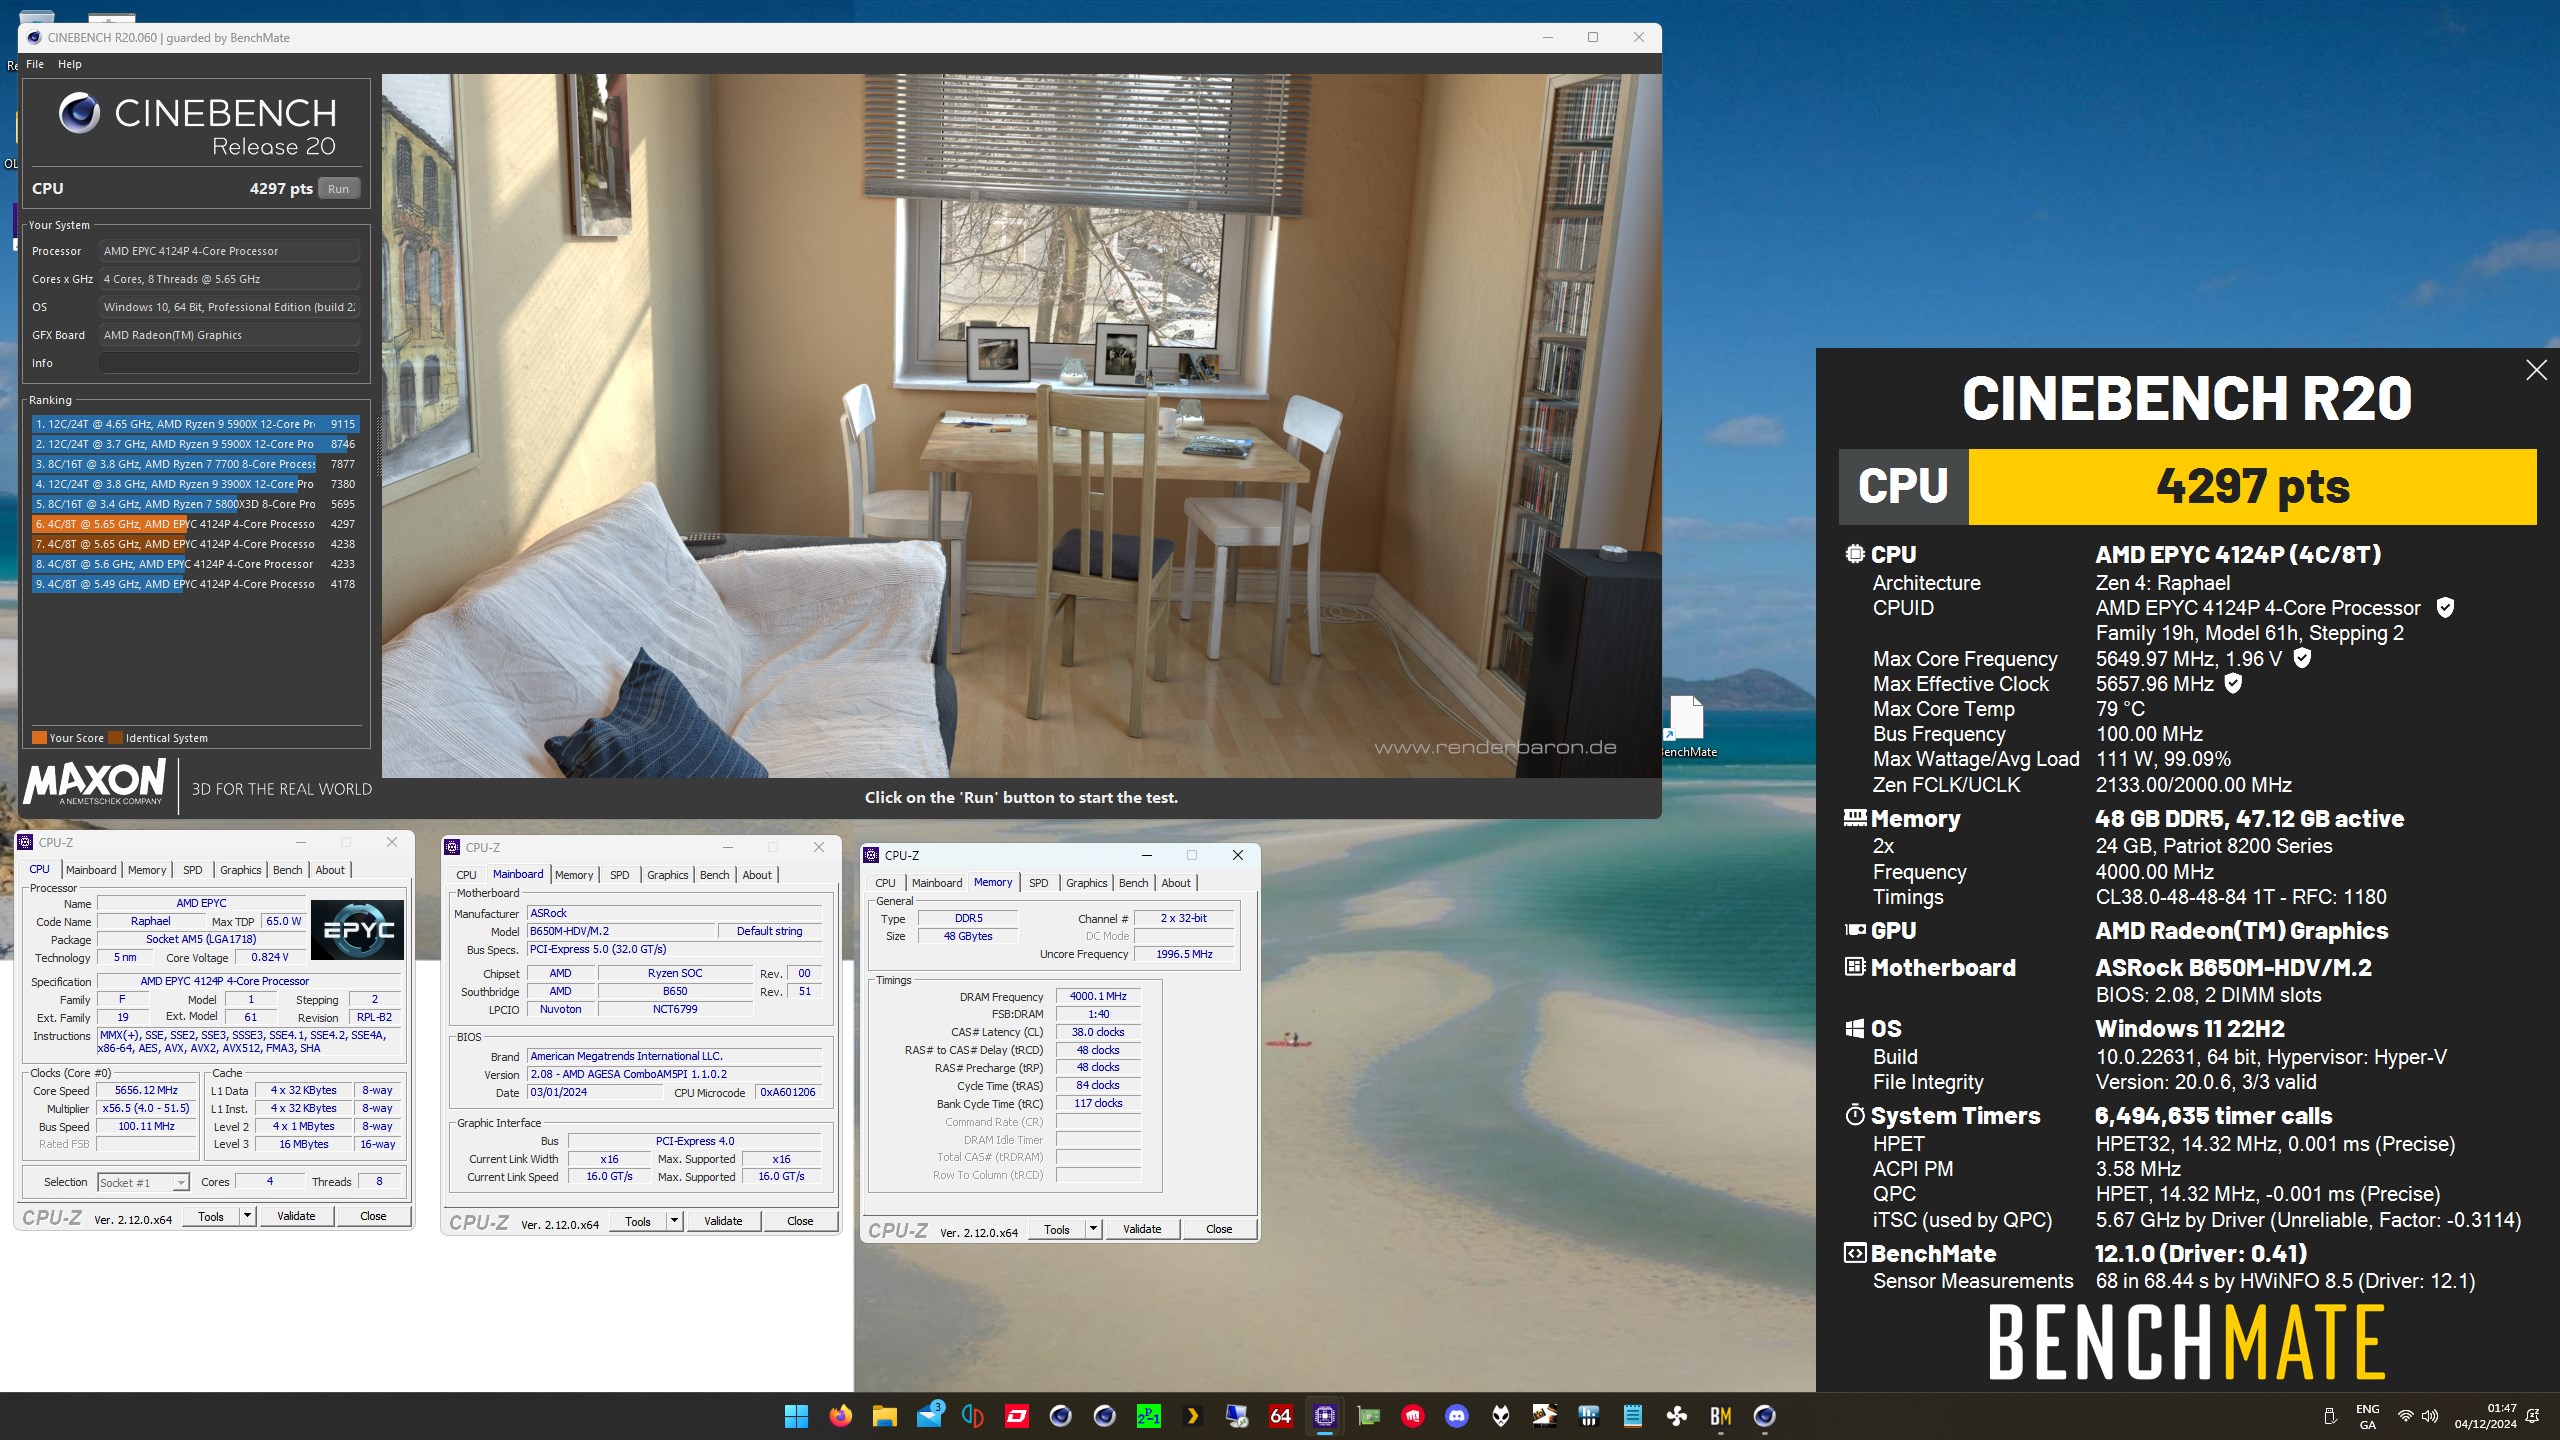2560x1440 pixels.
Task: Launch Firefox from the taskbar
Action: click(840, 1415)
